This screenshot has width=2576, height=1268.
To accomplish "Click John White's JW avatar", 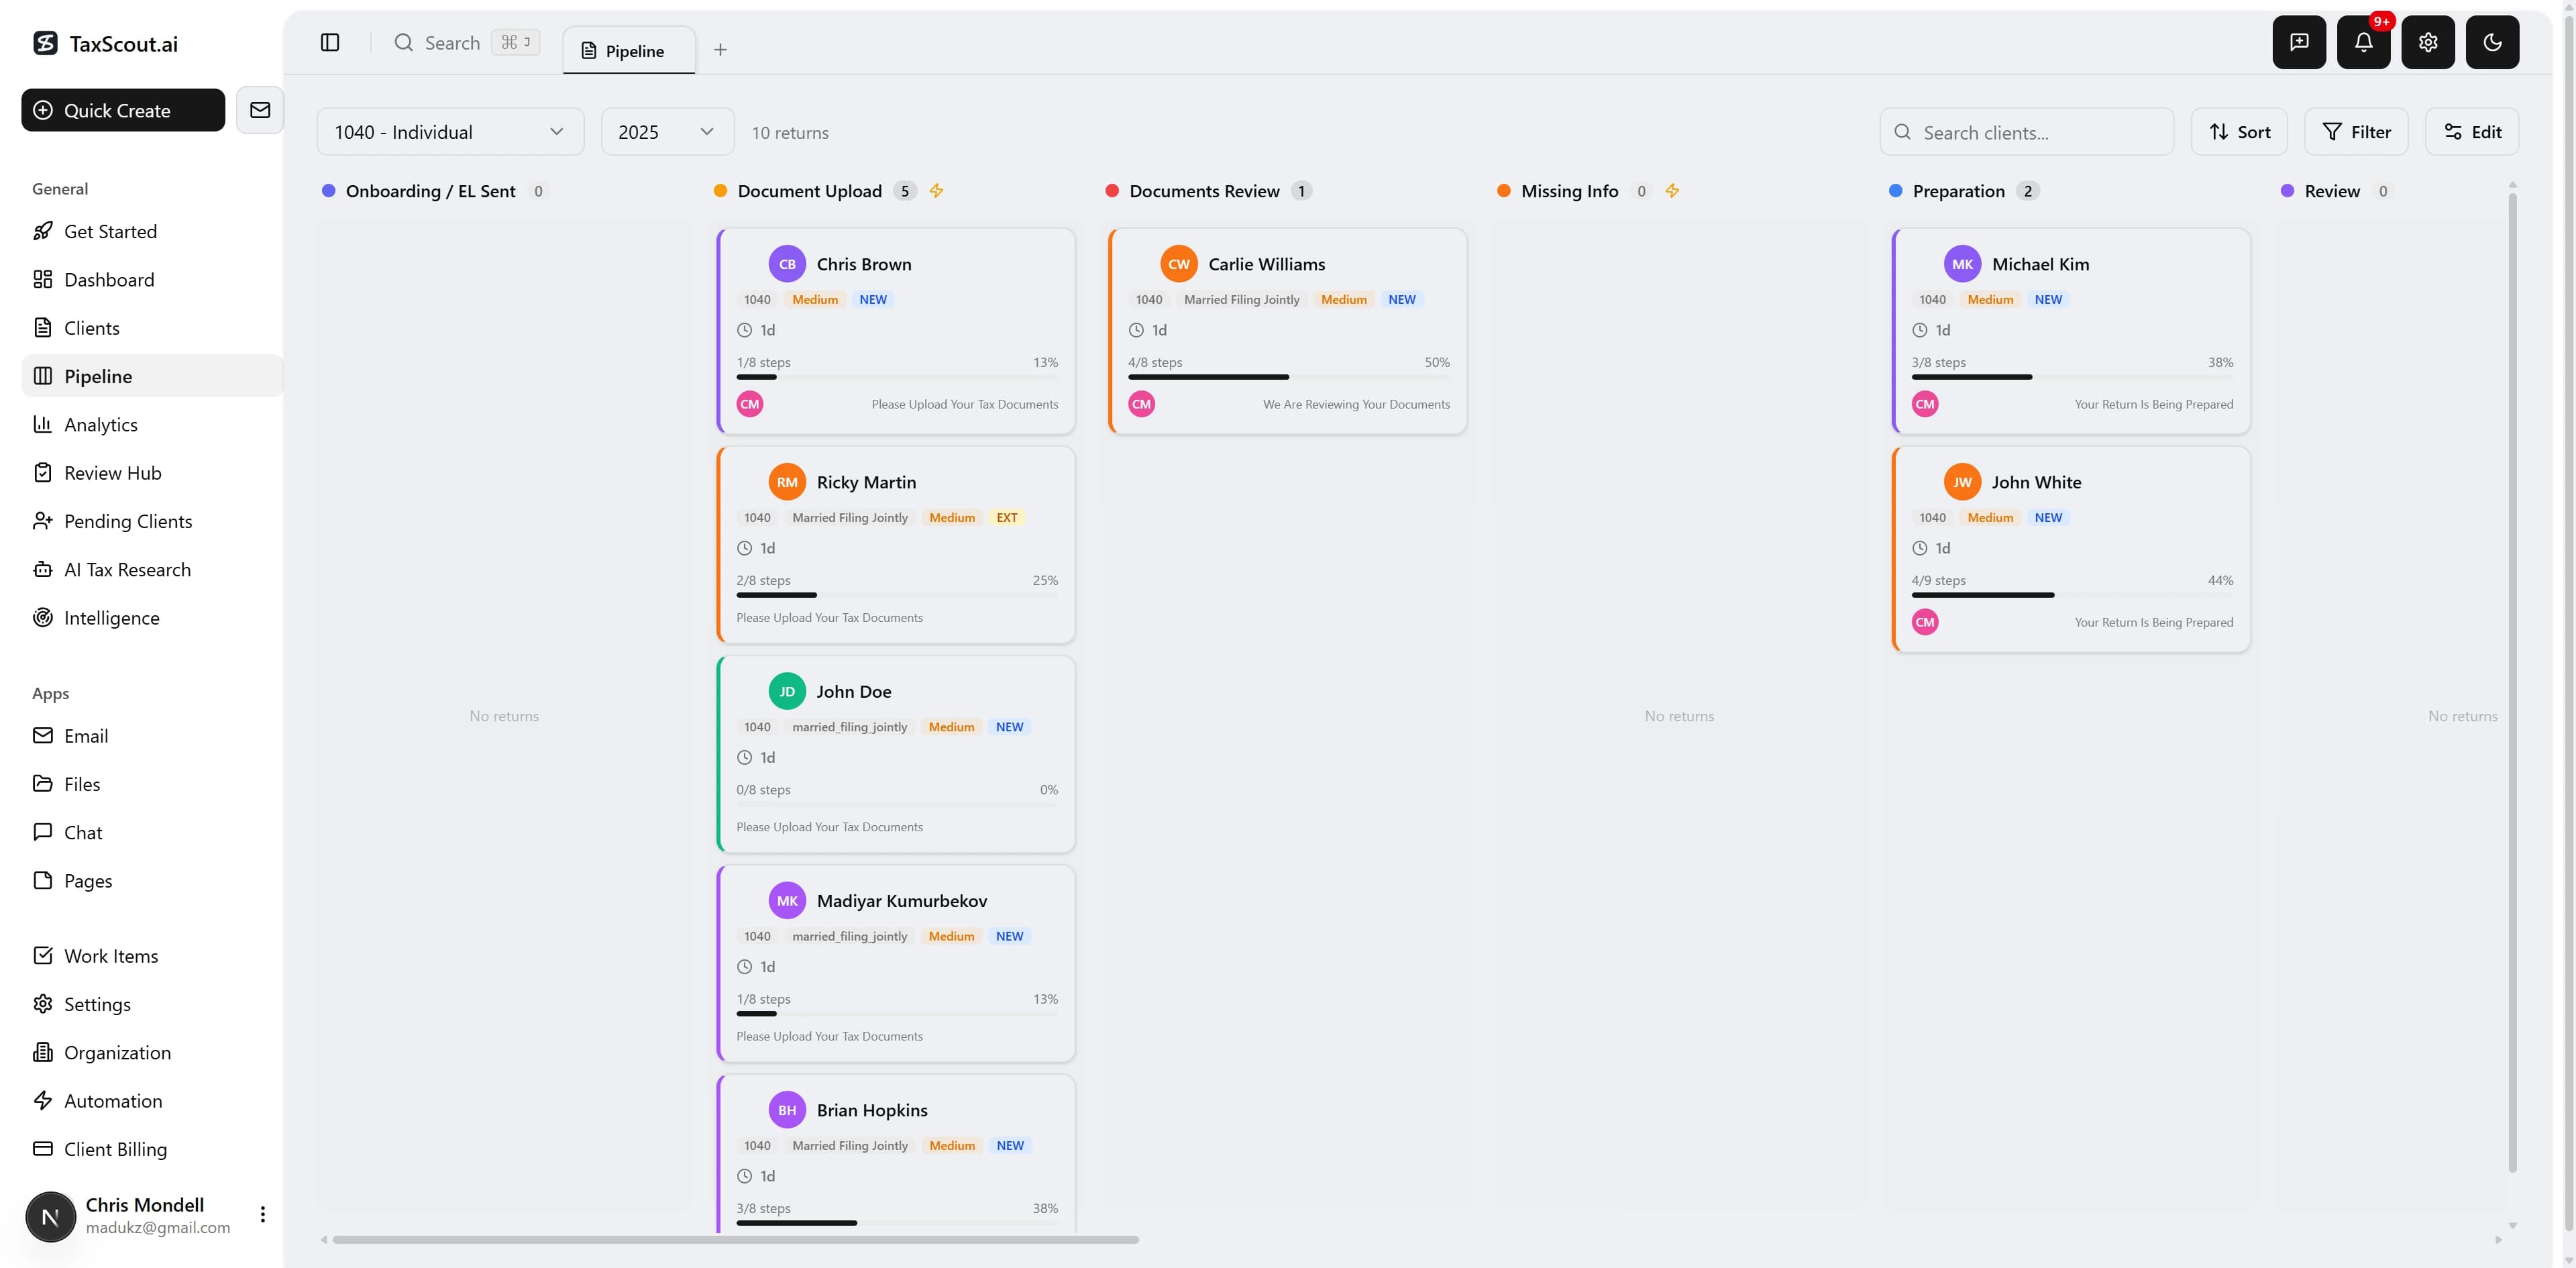I will [1962, 482].
